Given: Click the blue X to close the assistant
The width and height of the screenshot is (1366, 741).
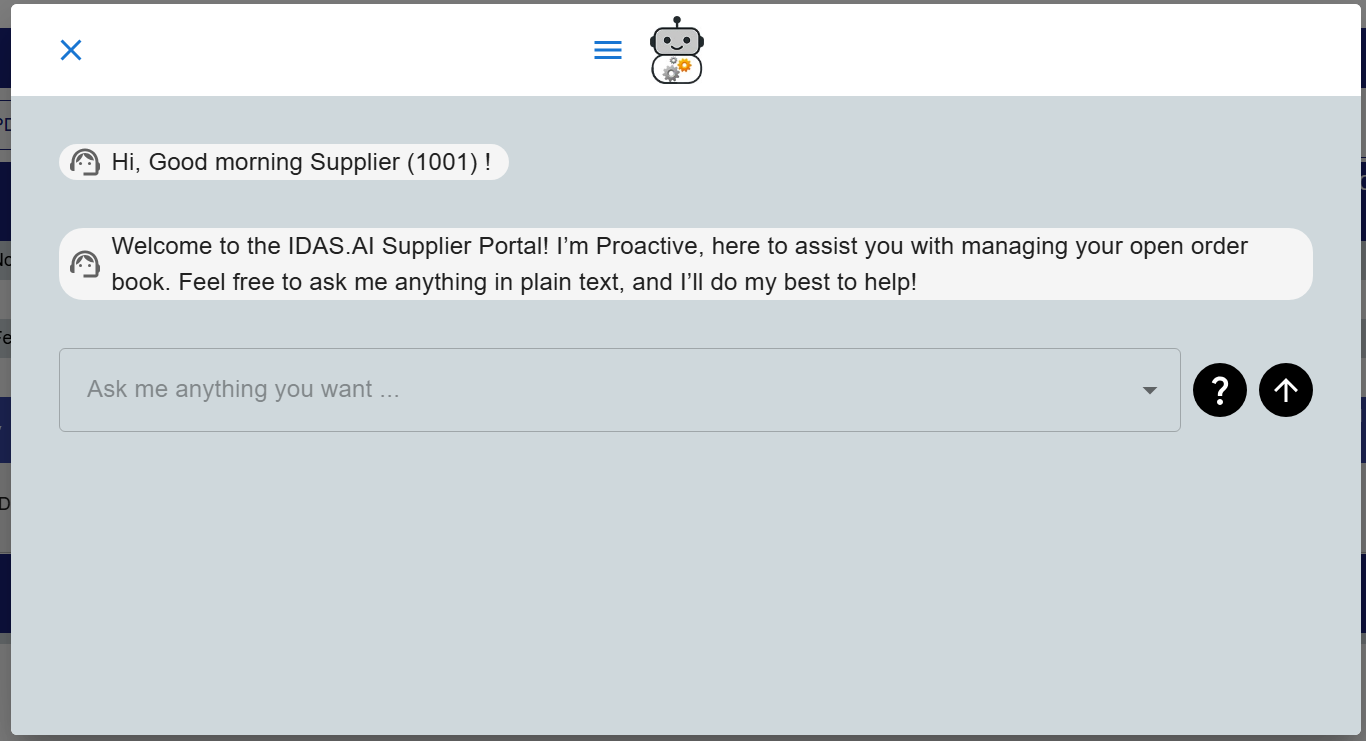Looking at the screenshot, I should tap(70, 49).
